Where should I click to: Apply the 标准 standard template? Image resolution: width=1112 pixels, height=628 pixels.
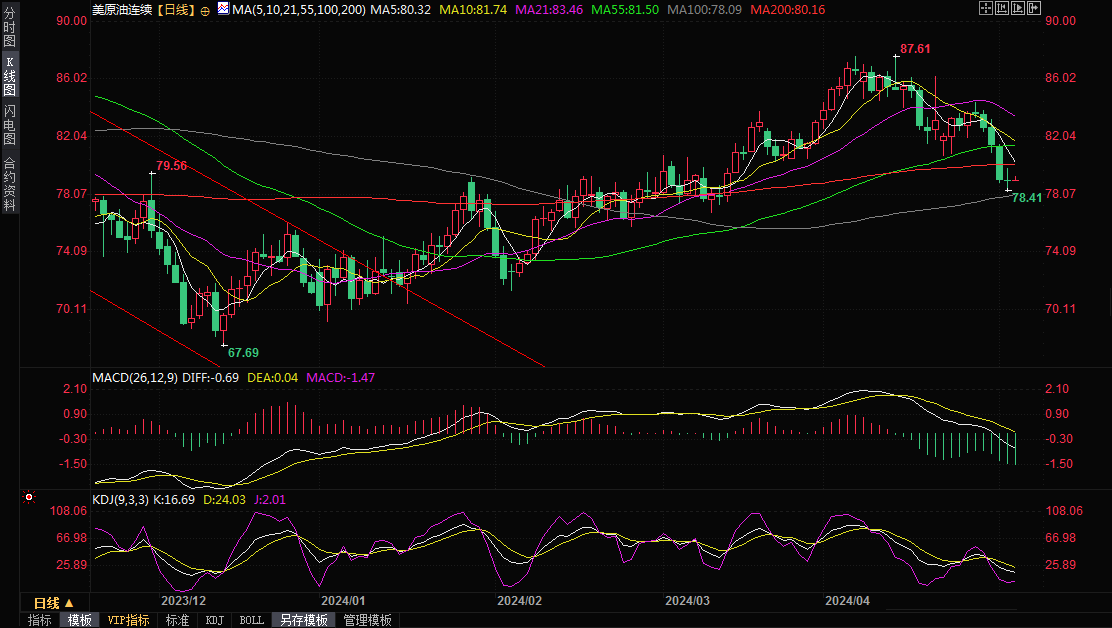click(177, 620)
